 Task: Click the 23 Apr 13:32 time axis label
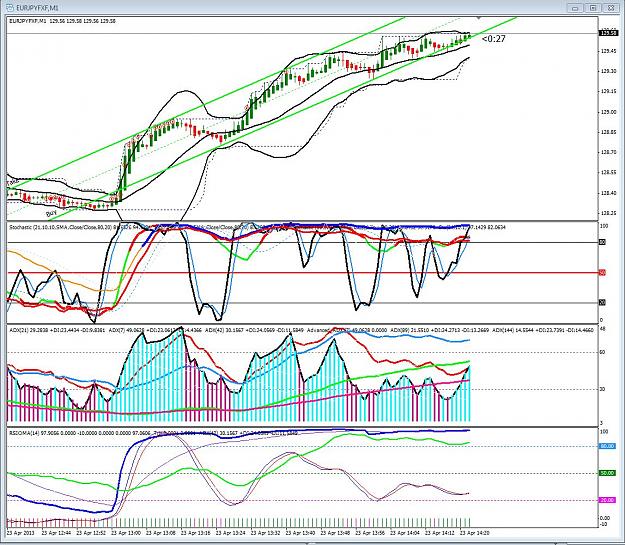265,533
